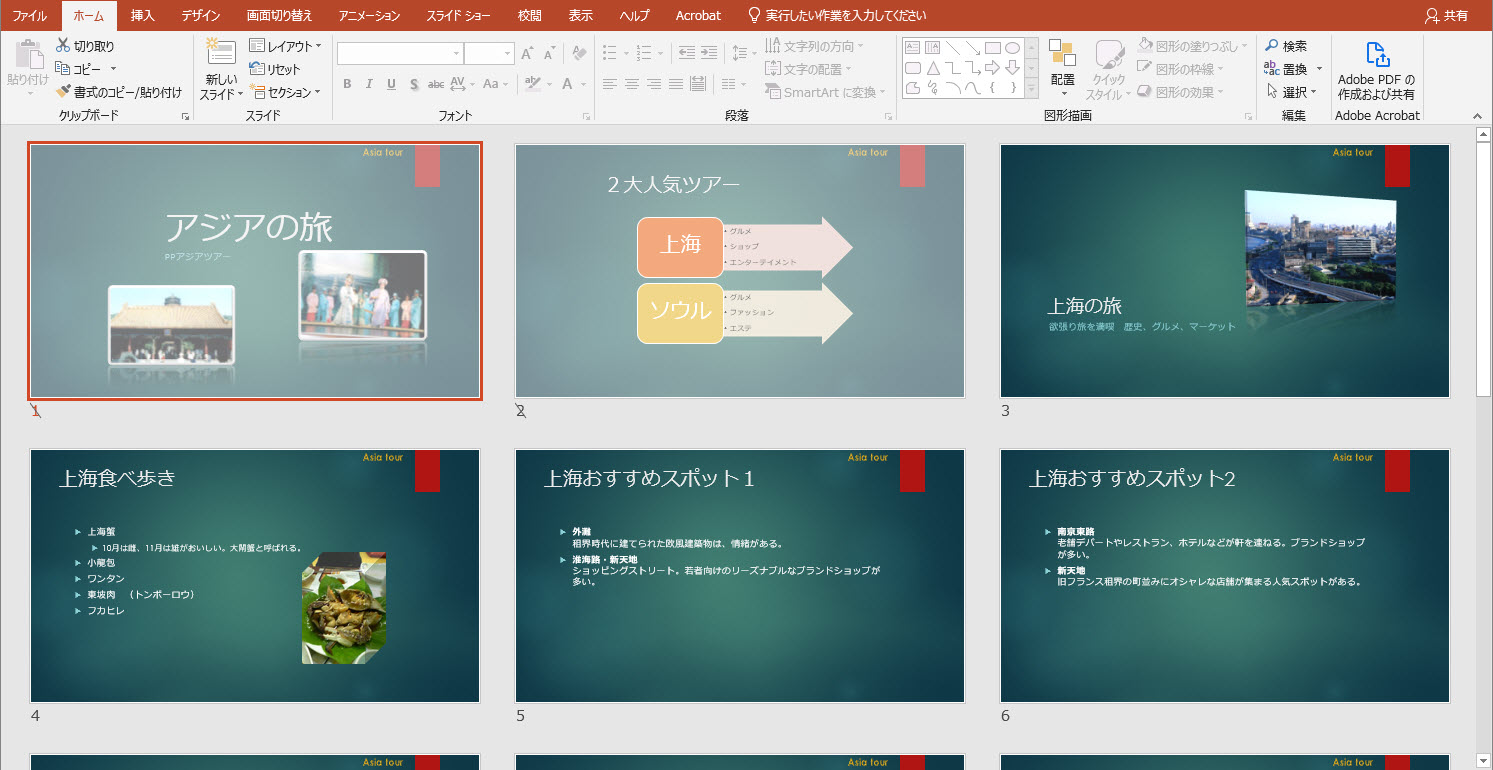Click the grayed Bold B button
The height and width of the screenshot is (770, 1493).
(x=347, y=84)
